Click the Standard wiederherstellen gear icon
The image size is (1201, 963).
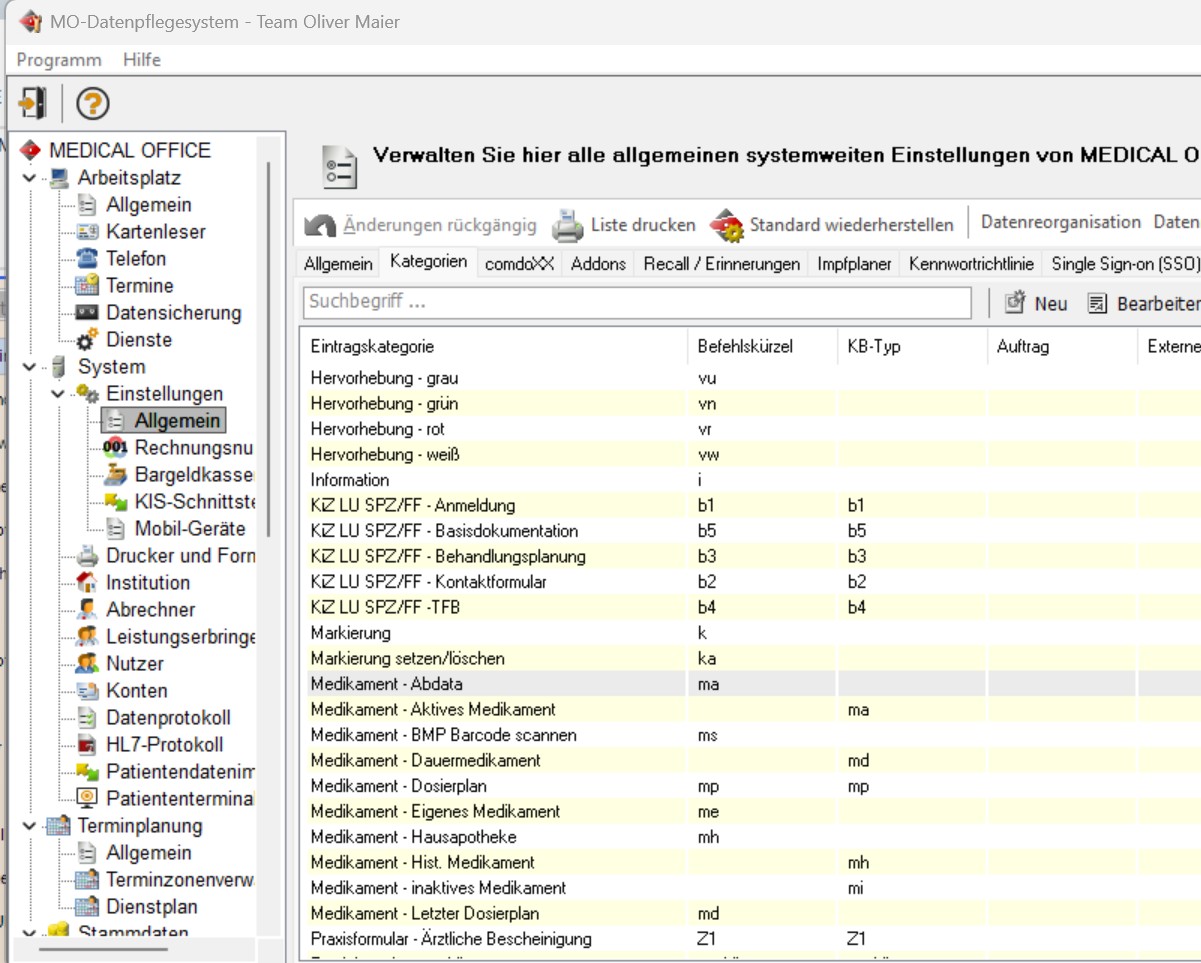729,224
